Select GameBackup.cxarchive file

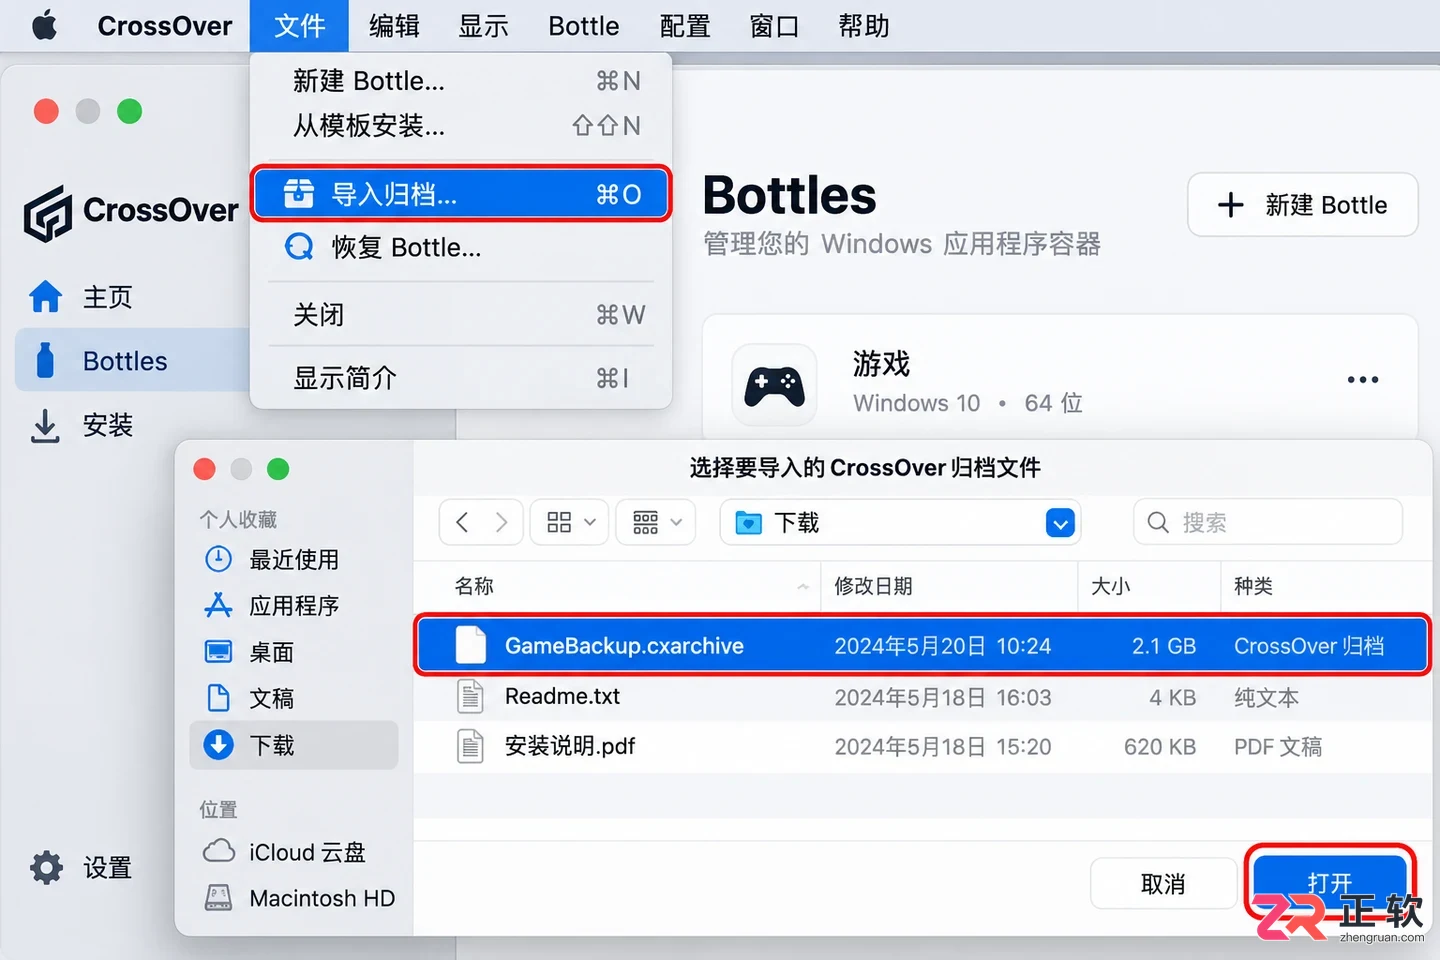[x=922, y=646]
